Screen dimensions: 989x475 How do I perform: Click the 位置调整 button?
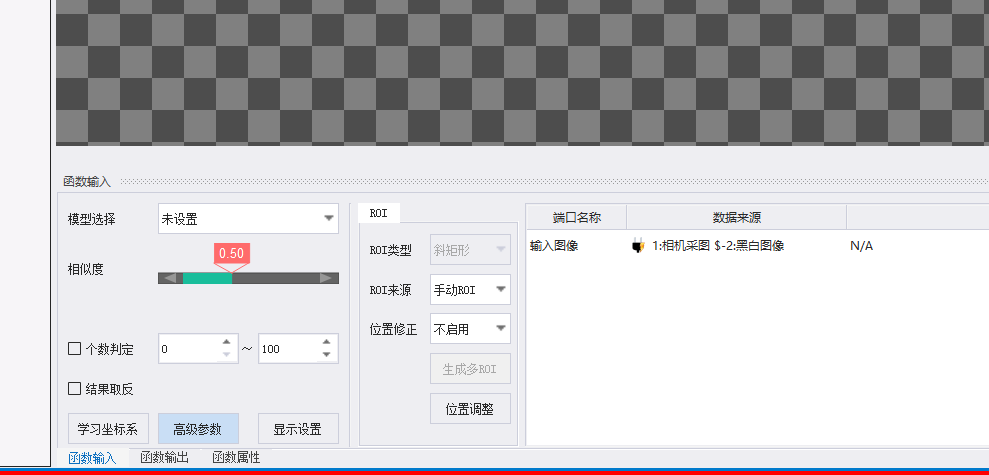coord(470,409)
